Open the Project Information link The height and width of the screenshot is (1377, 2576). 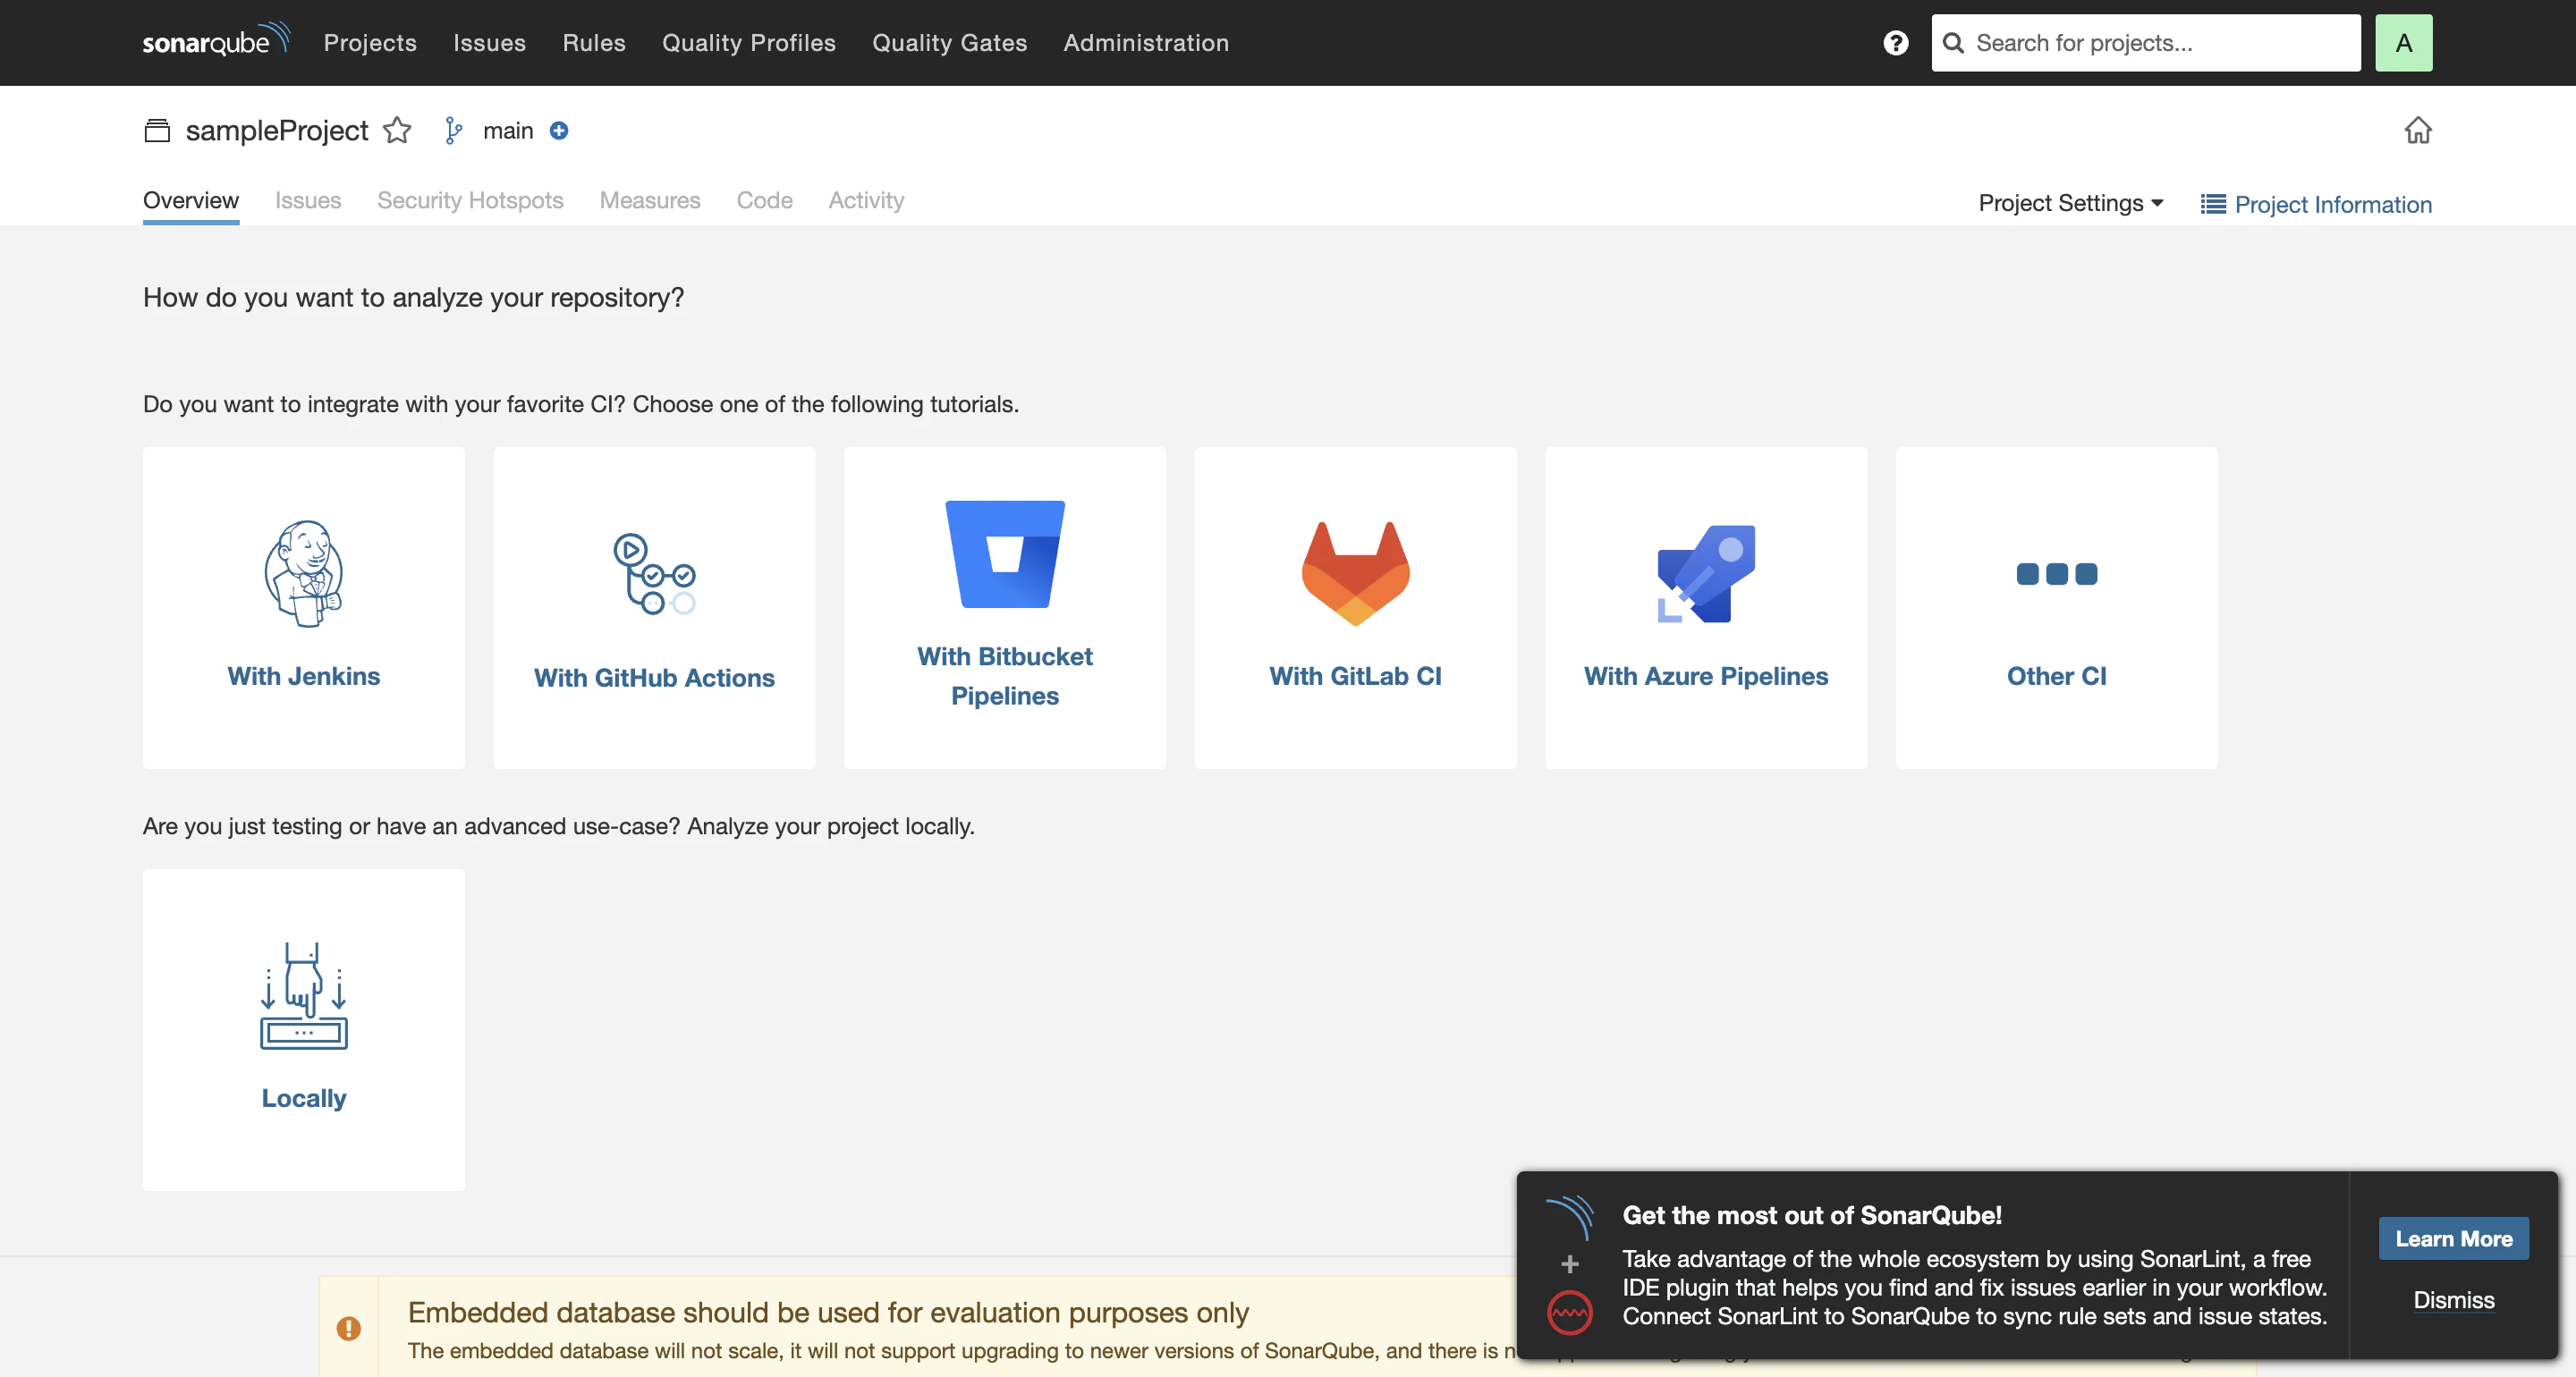pos(2333,204)
